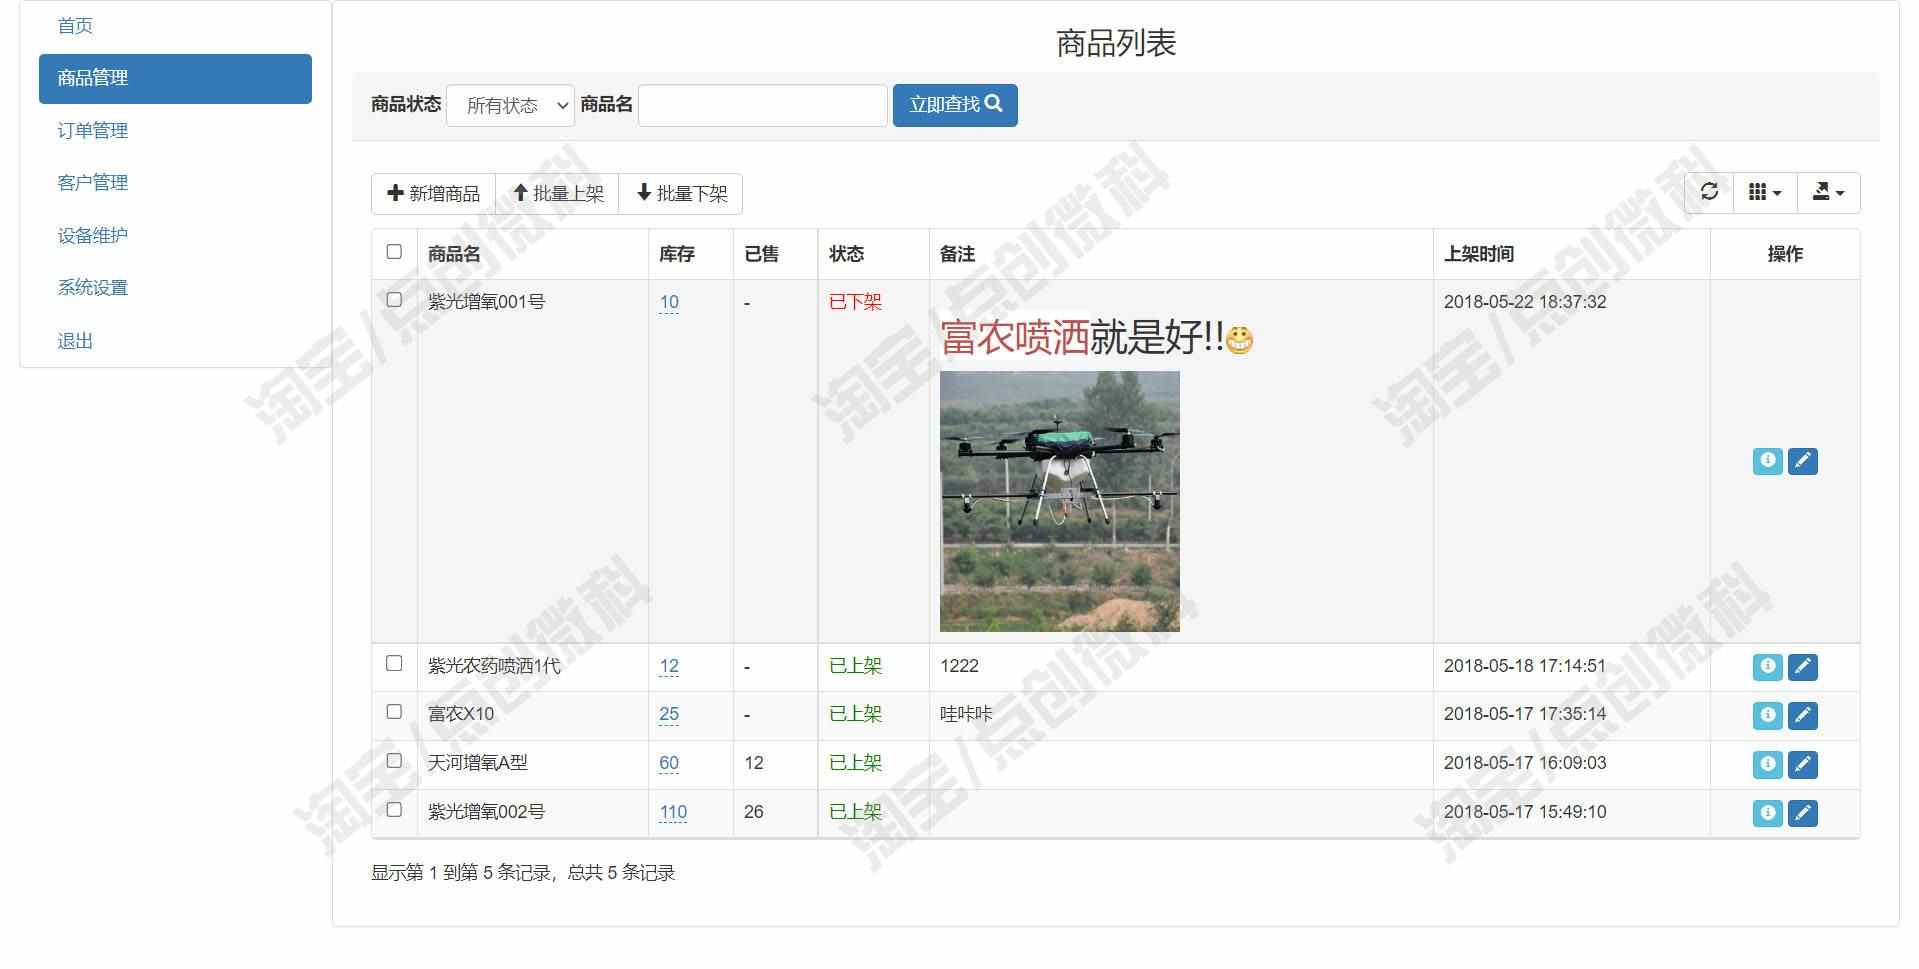Image resolution: width=1919 pixels, height=969 pixels.
Task: Check the box for 紫光增氧002号
Action: click(x=394, y=810)
